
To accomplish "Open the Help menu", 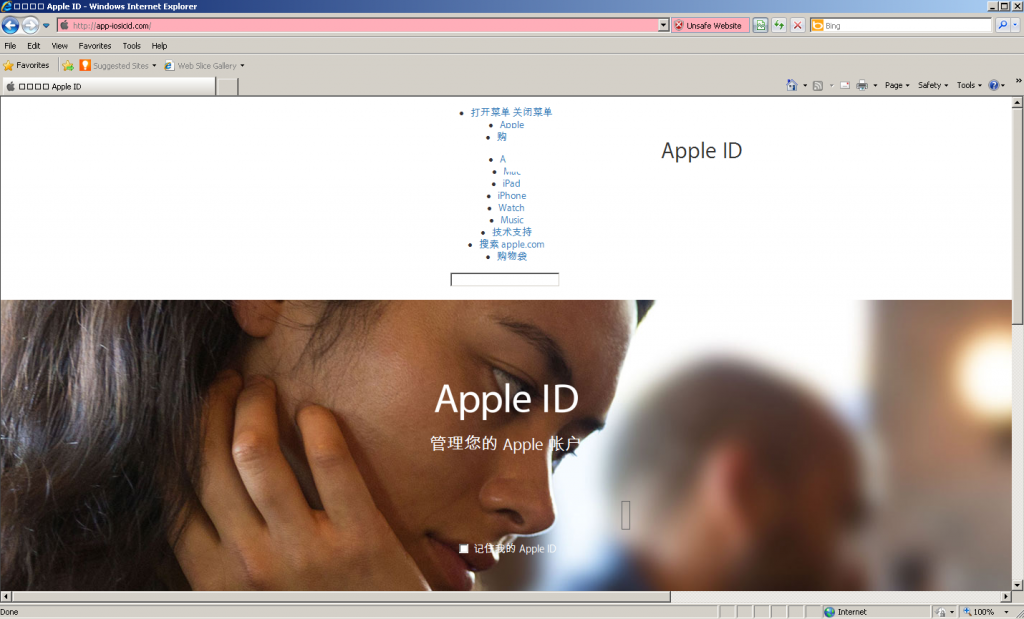I will (x=159, y=46).
